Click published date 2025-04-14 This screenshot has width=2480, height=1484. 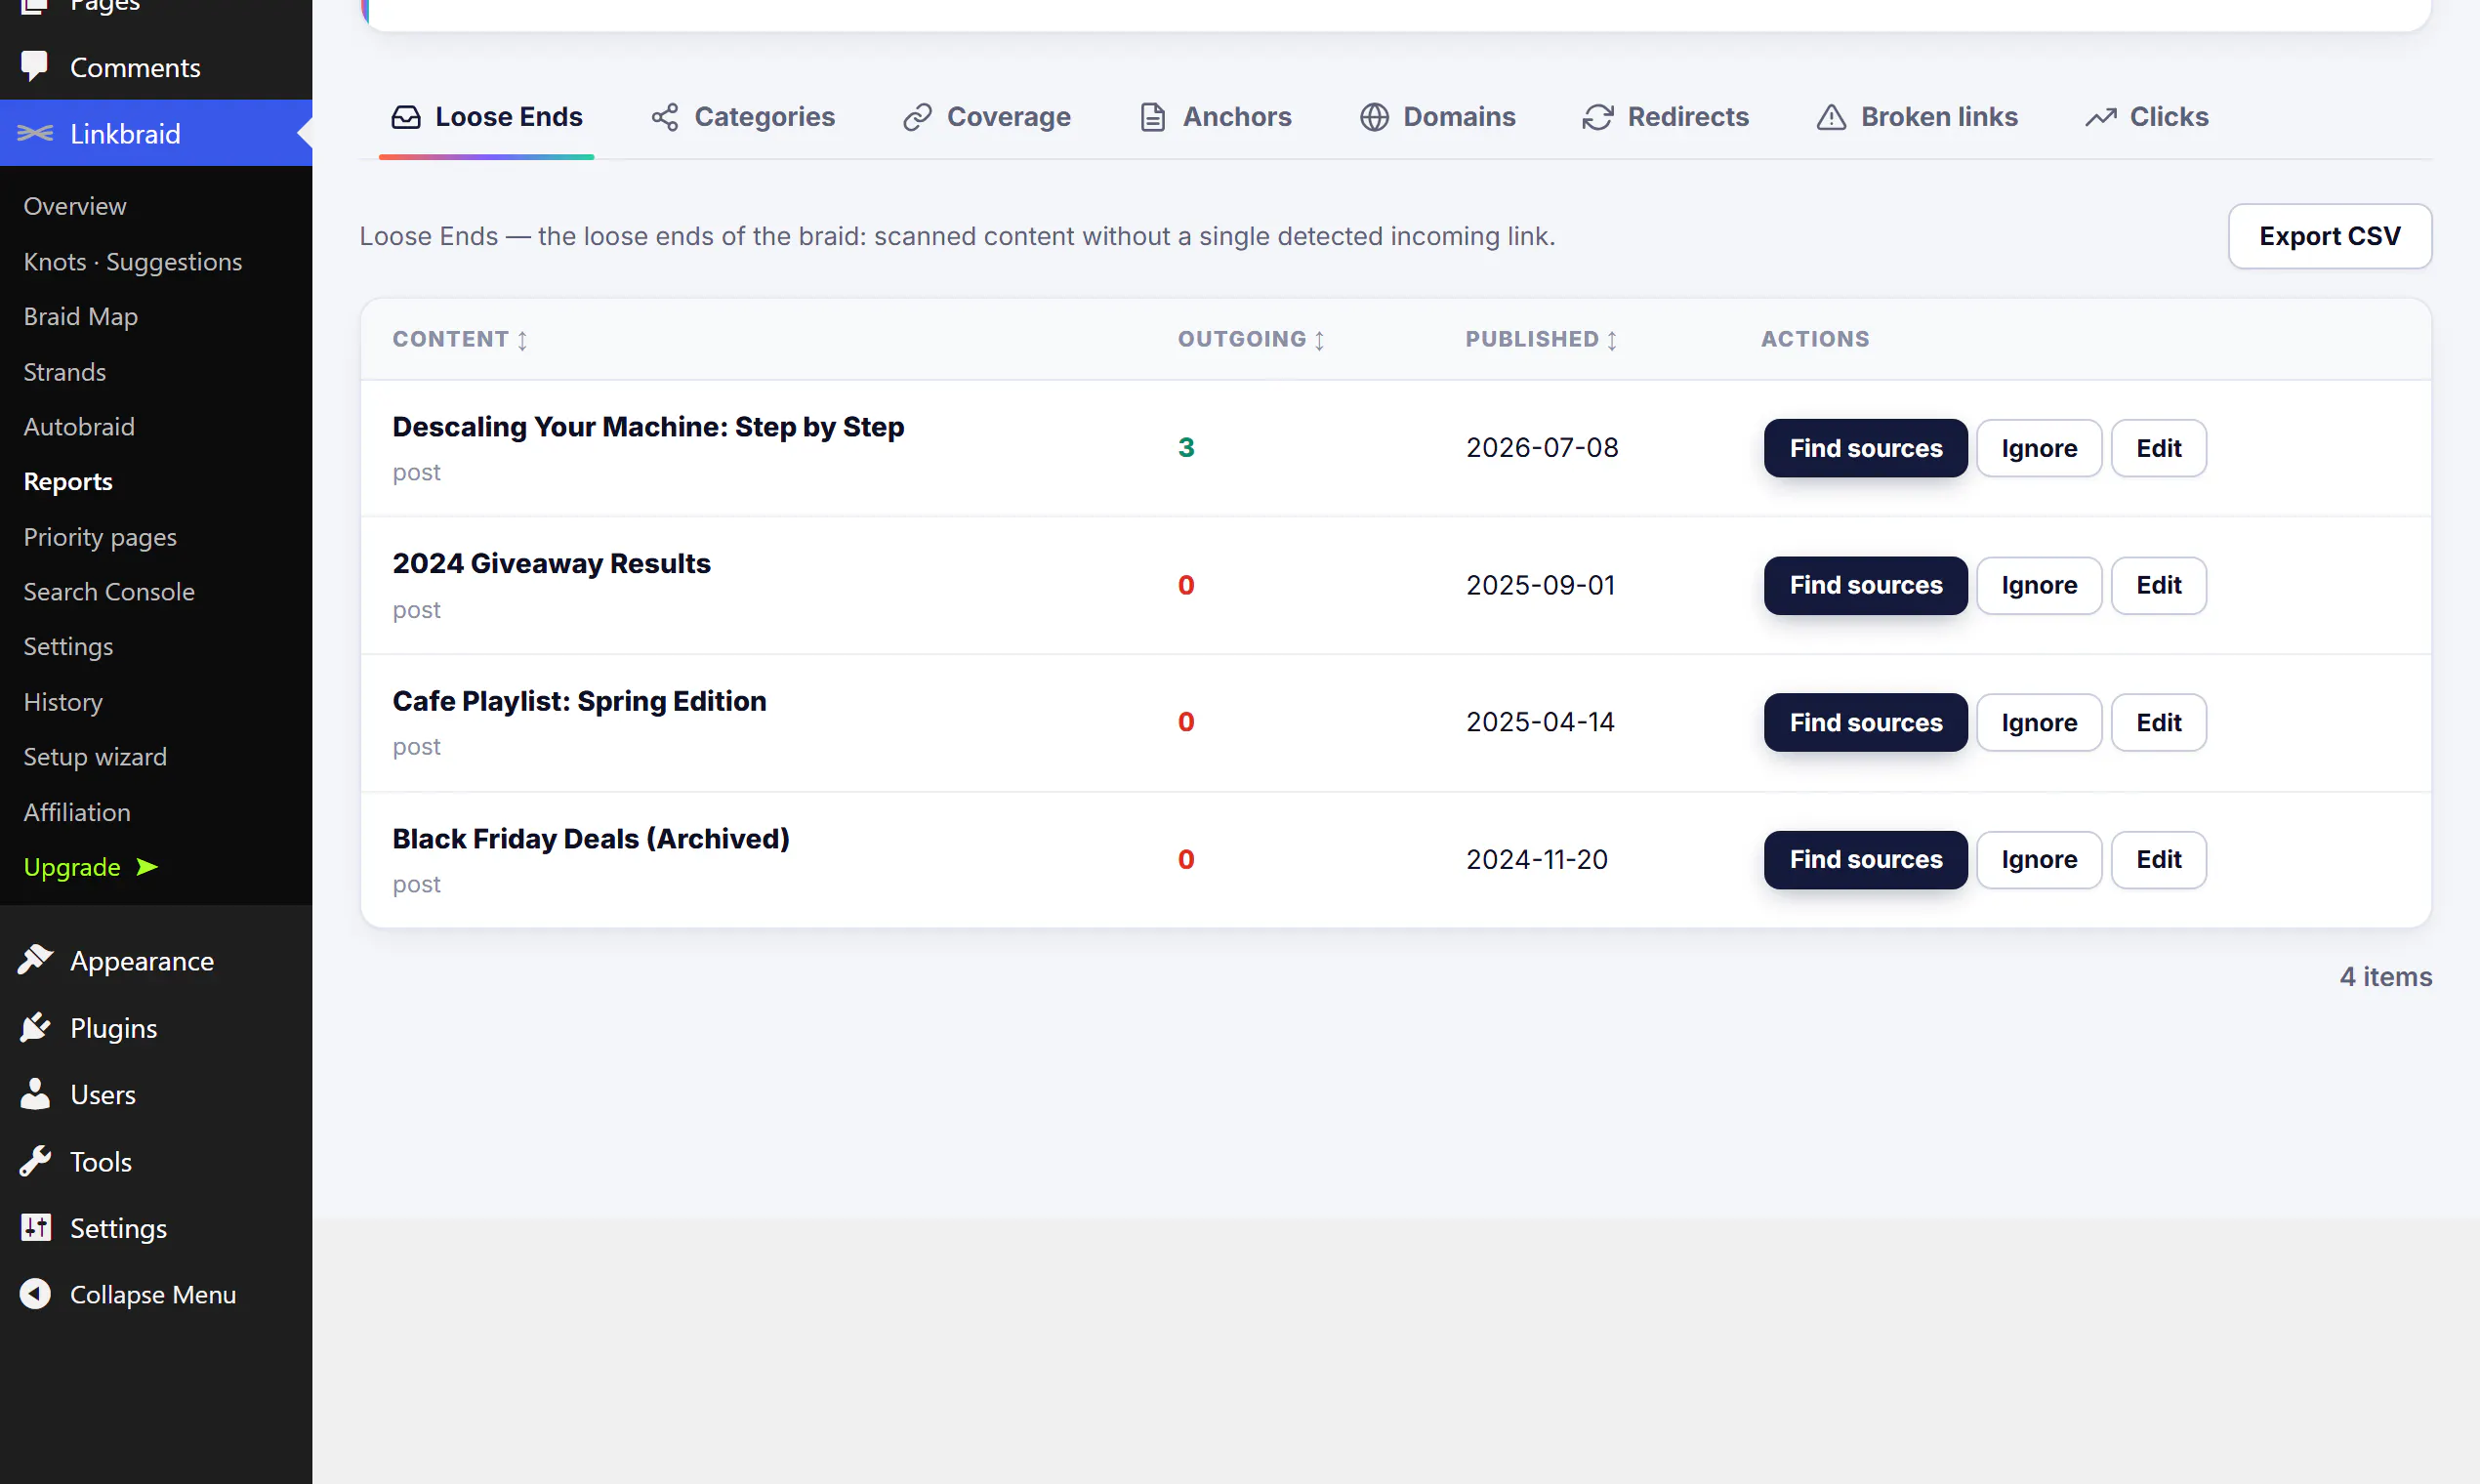coord(1540,722)
